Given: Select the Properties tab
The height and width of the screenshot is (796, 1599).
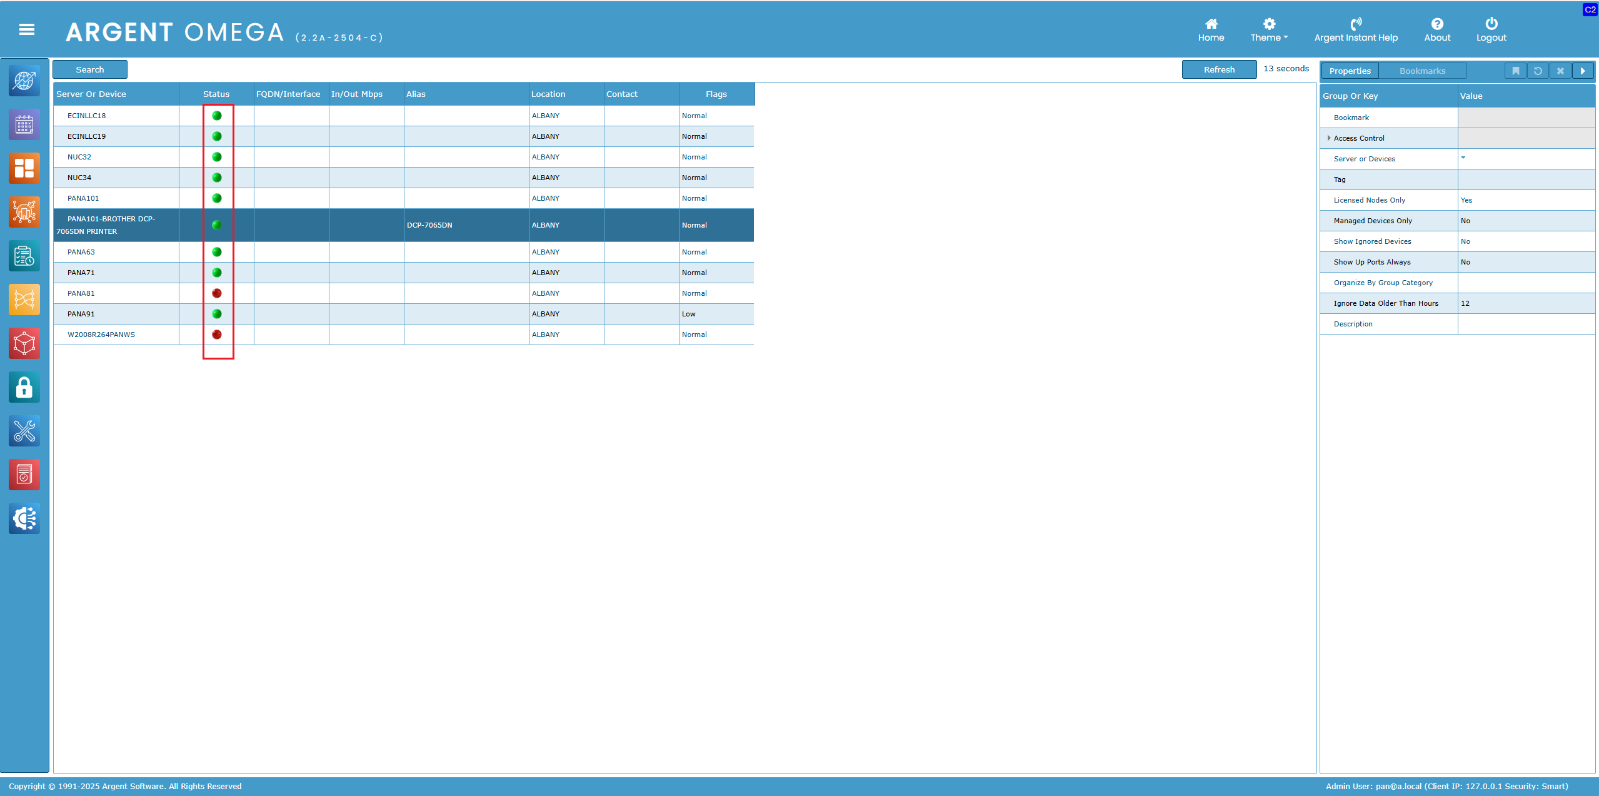Looking at the screenshot, I should pyautogui.click(x=1349, y=71).
